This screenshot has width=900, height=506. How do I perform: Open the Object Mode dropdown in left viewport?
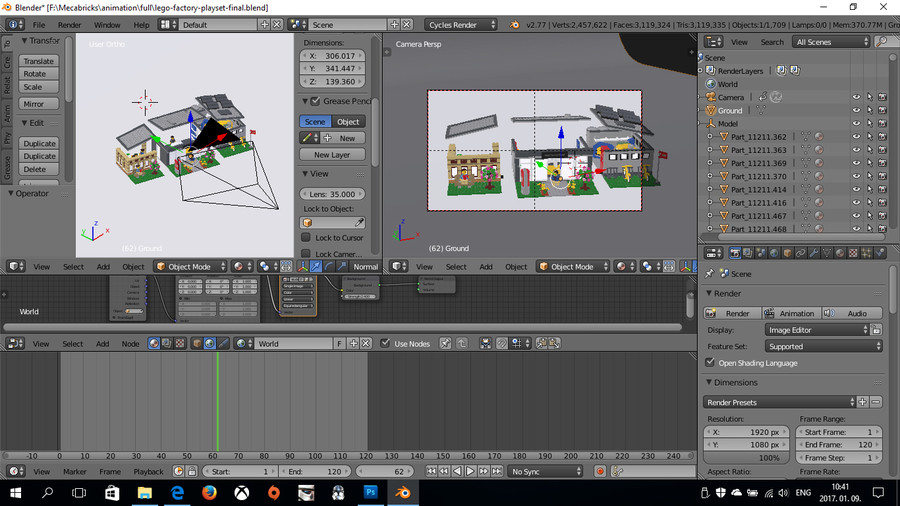pyautogui.click(x=191, y=266)
